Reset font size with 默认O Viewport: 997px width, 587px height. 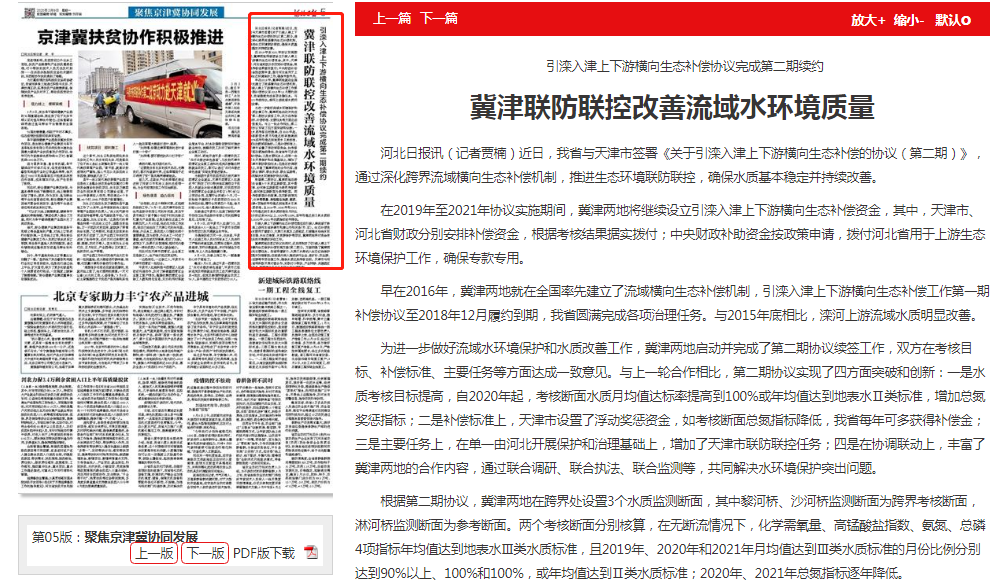click(x=951, y=20)
